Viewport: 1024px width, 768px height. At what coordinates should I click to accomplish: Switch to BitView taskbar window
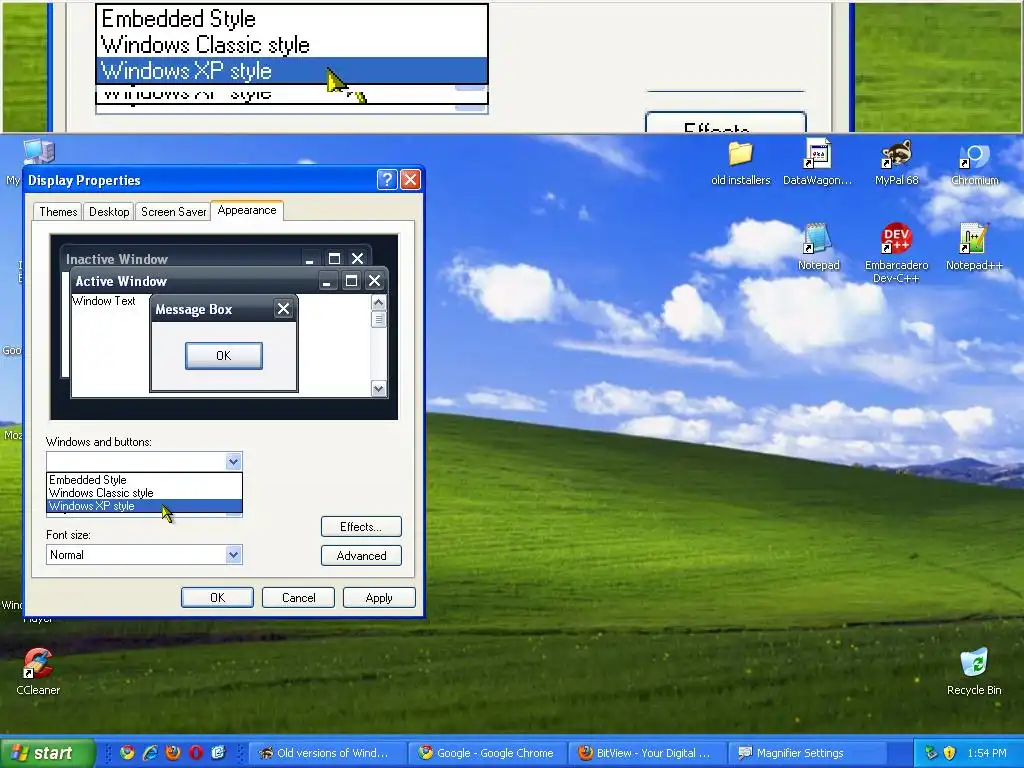point(647,753)
